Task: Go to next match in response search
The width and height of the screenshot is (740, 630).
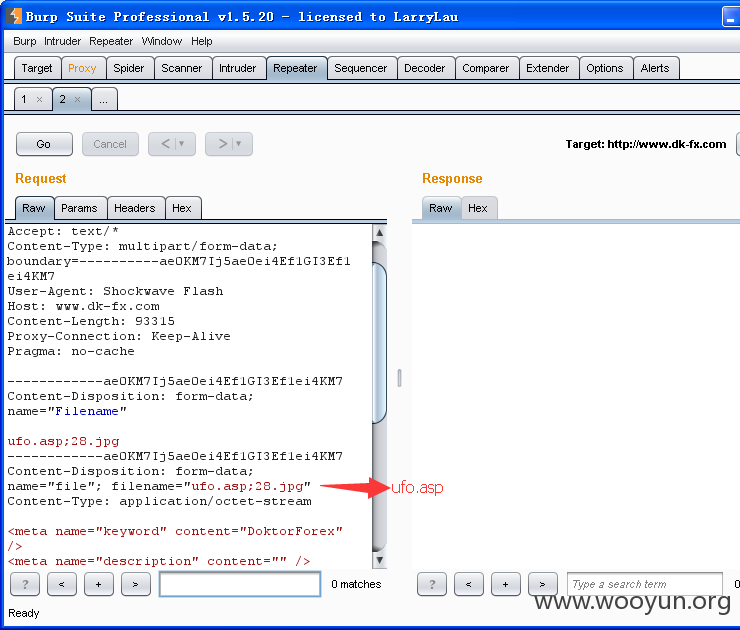Action: 542,584
